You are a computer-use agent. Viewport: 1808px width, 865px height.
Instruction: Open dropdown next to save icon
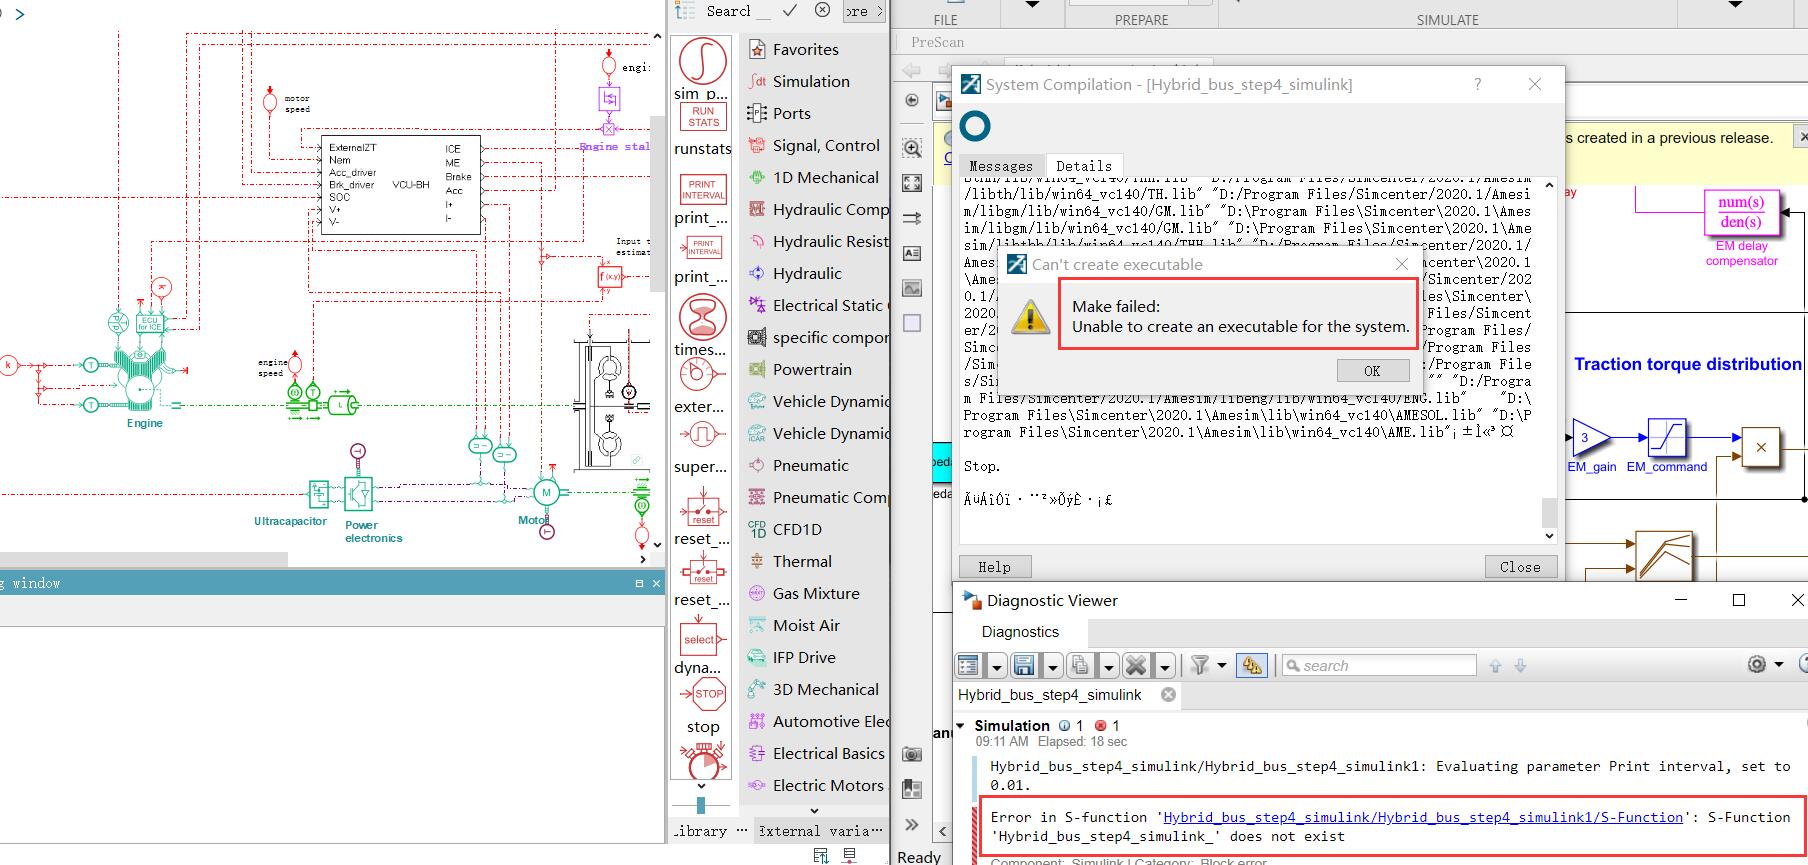coord(1052,666)
